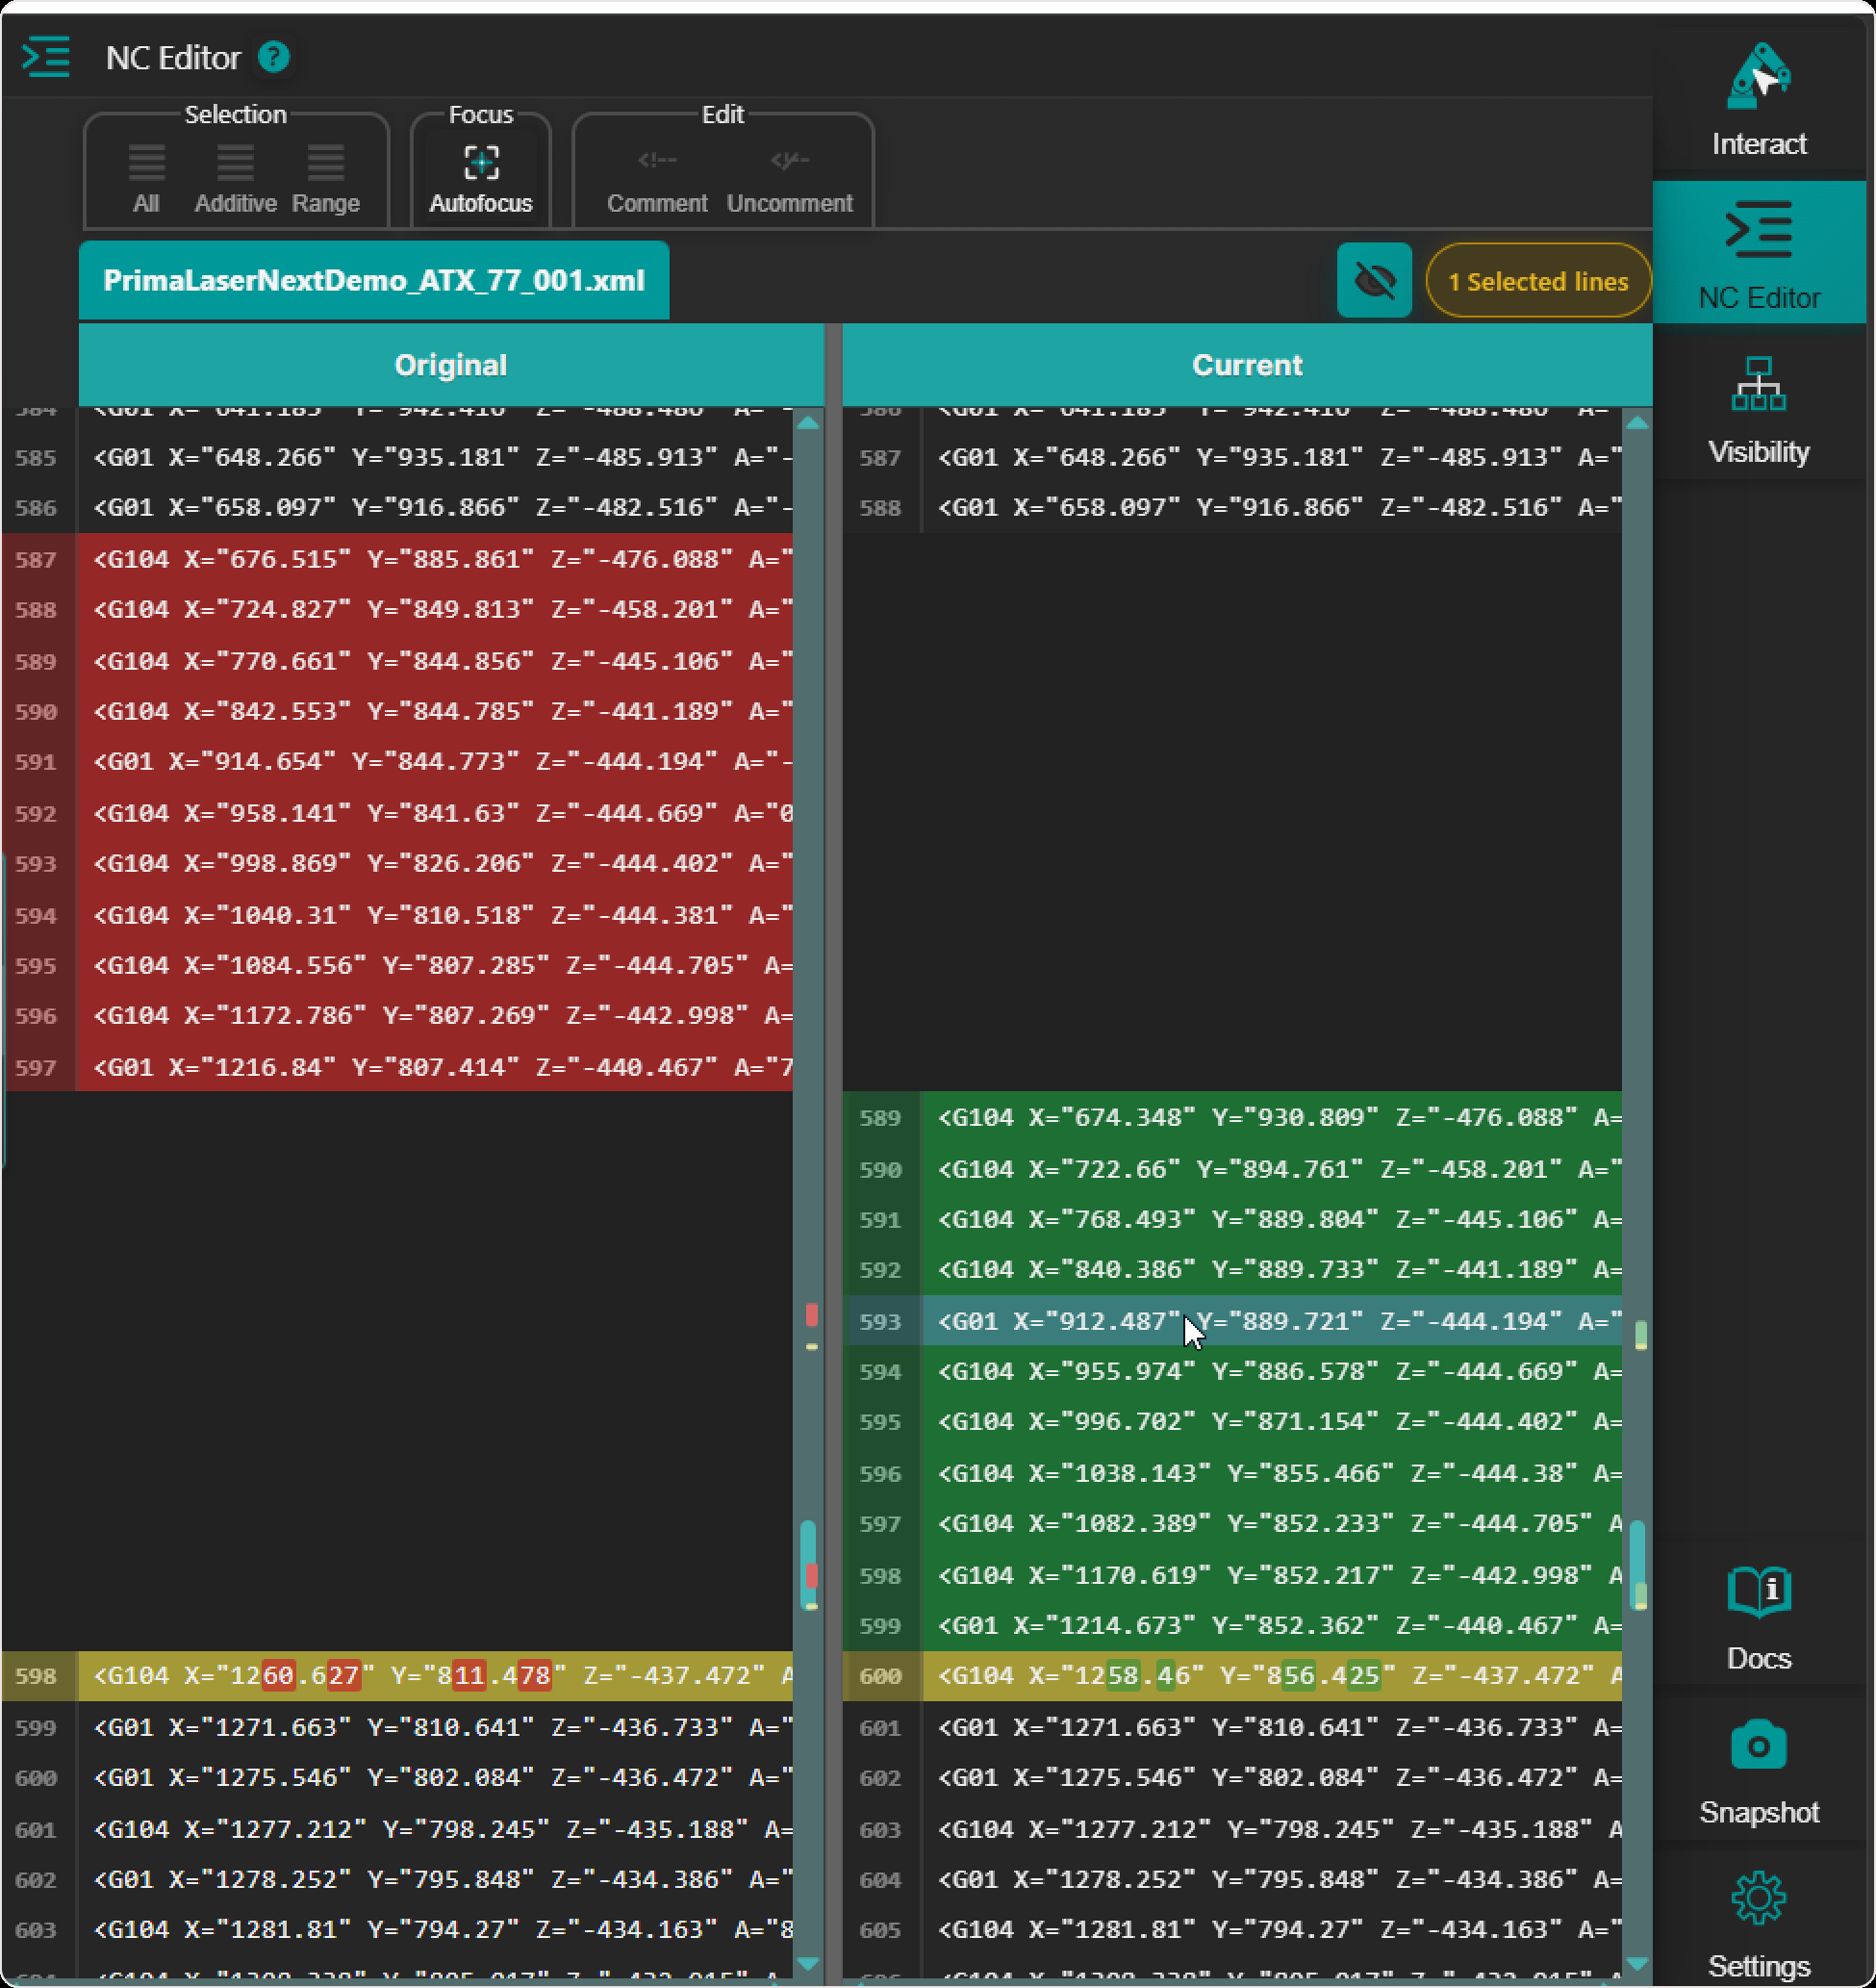Click the 1 Selected lines badge
Viewport: 1876px width, 1988px height.
[x=1537, y=281]
